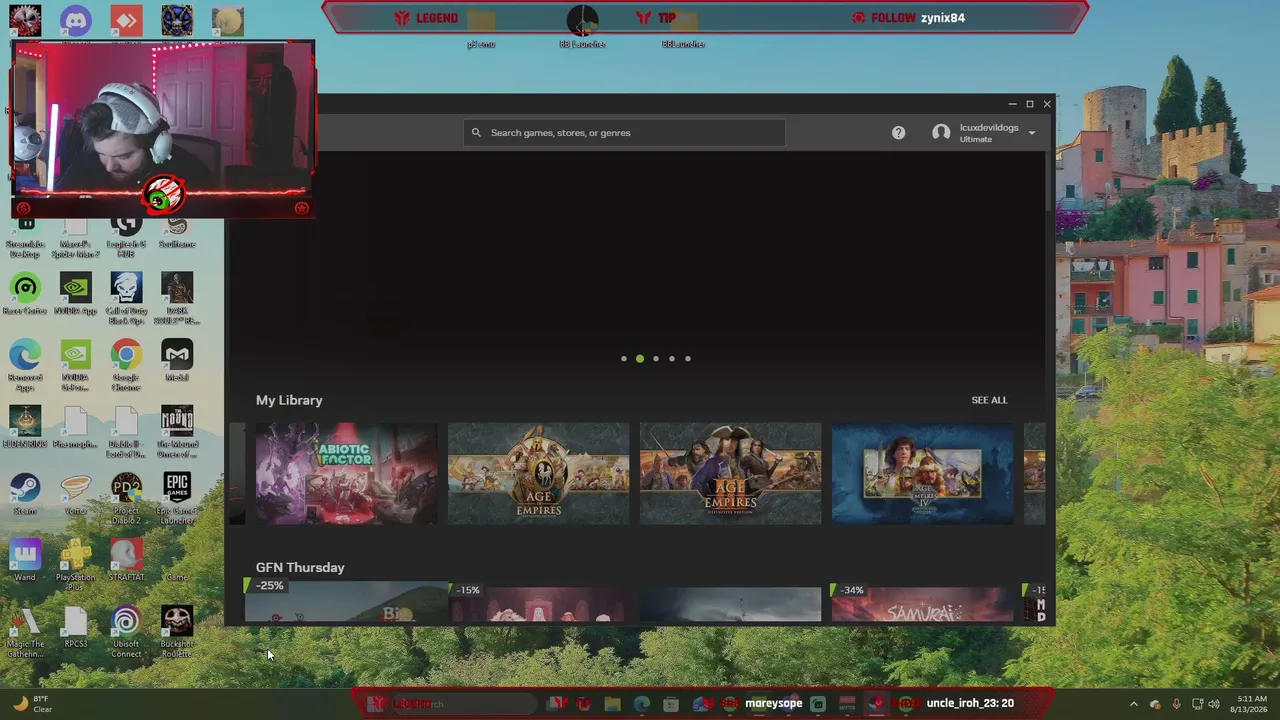
Task: Open Buckshot Roulette desktop shortcut
Action: (x=177, y=632)
